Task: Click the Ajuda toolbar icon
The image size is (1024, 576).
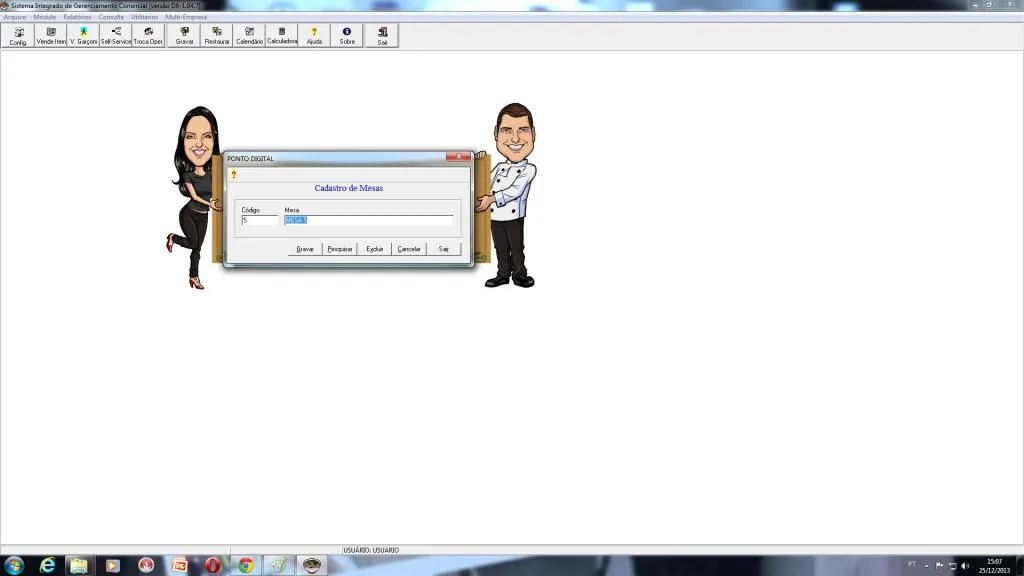Action: tap(314, 36)
